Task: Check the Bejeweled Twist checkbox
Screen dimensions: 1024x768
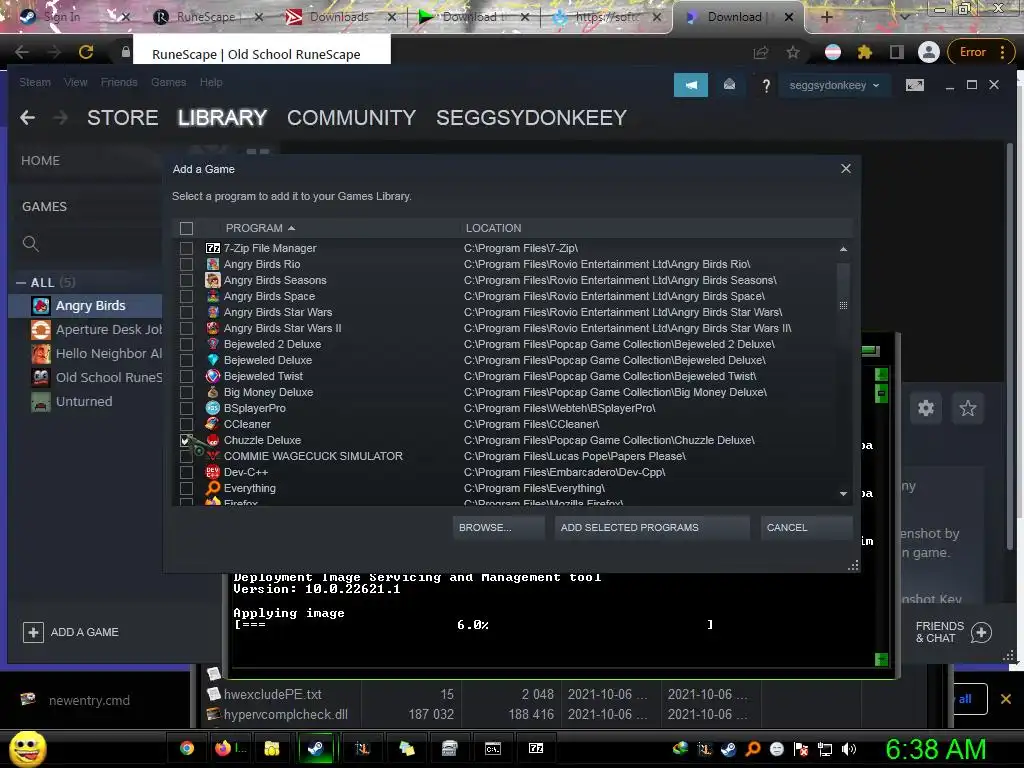Action: tap(186, 376)
